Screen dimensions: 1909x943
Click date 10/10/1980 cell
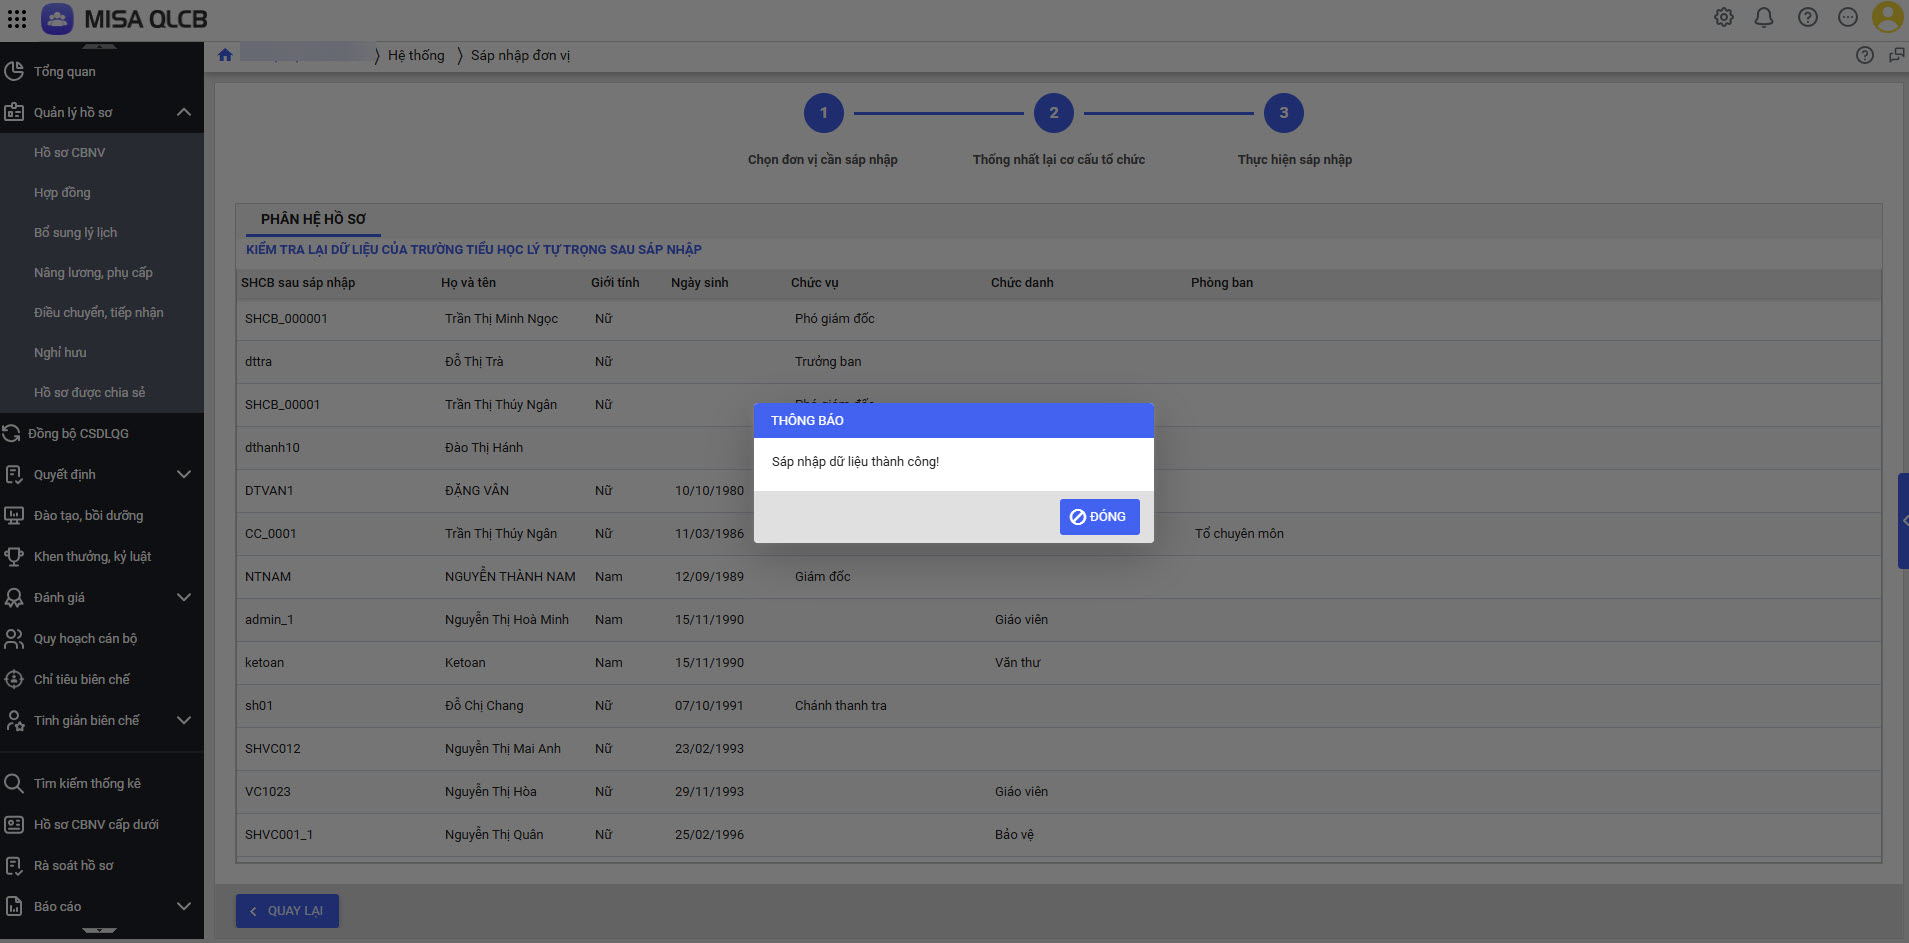click(x=709, y=491)
